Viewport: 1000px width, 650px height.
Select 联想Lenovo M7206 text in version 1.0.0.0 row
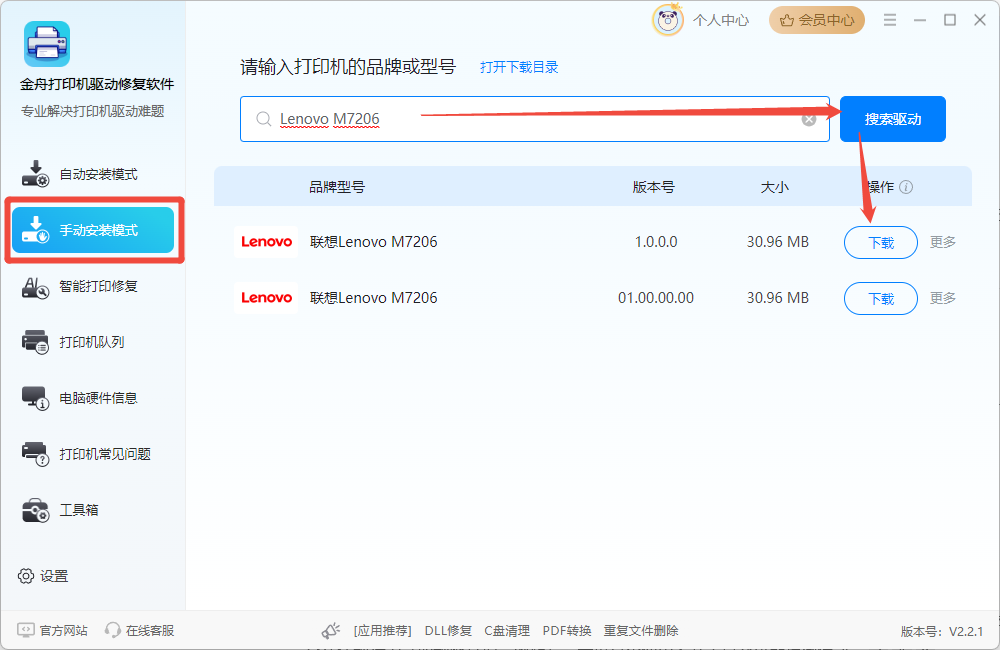[x=374, y=242]
